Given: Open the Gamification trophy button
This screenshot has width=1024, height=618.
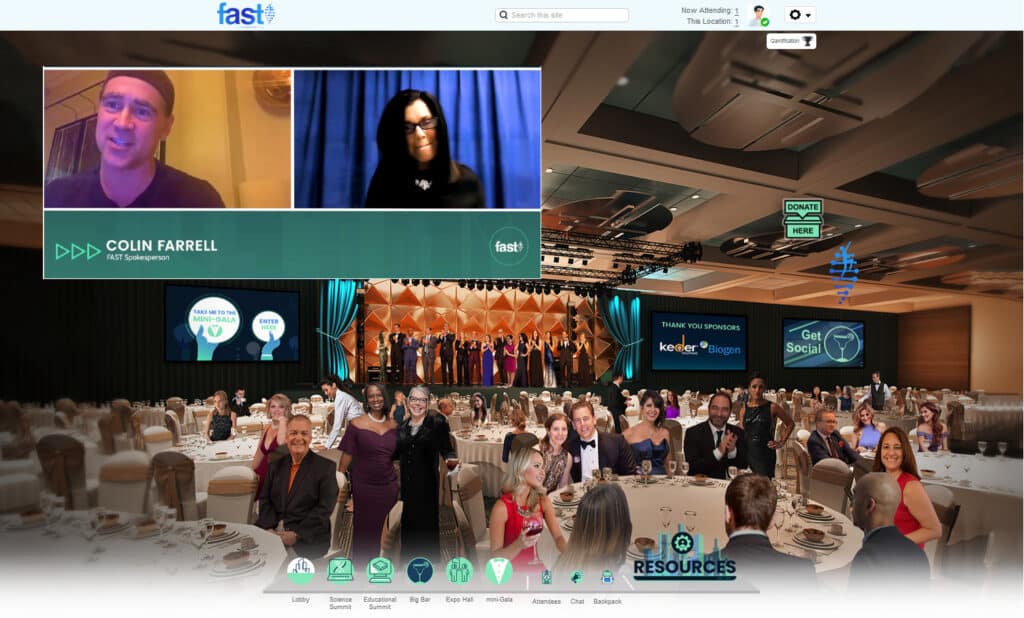Looking at the screenshot, I should coord(792,41).
